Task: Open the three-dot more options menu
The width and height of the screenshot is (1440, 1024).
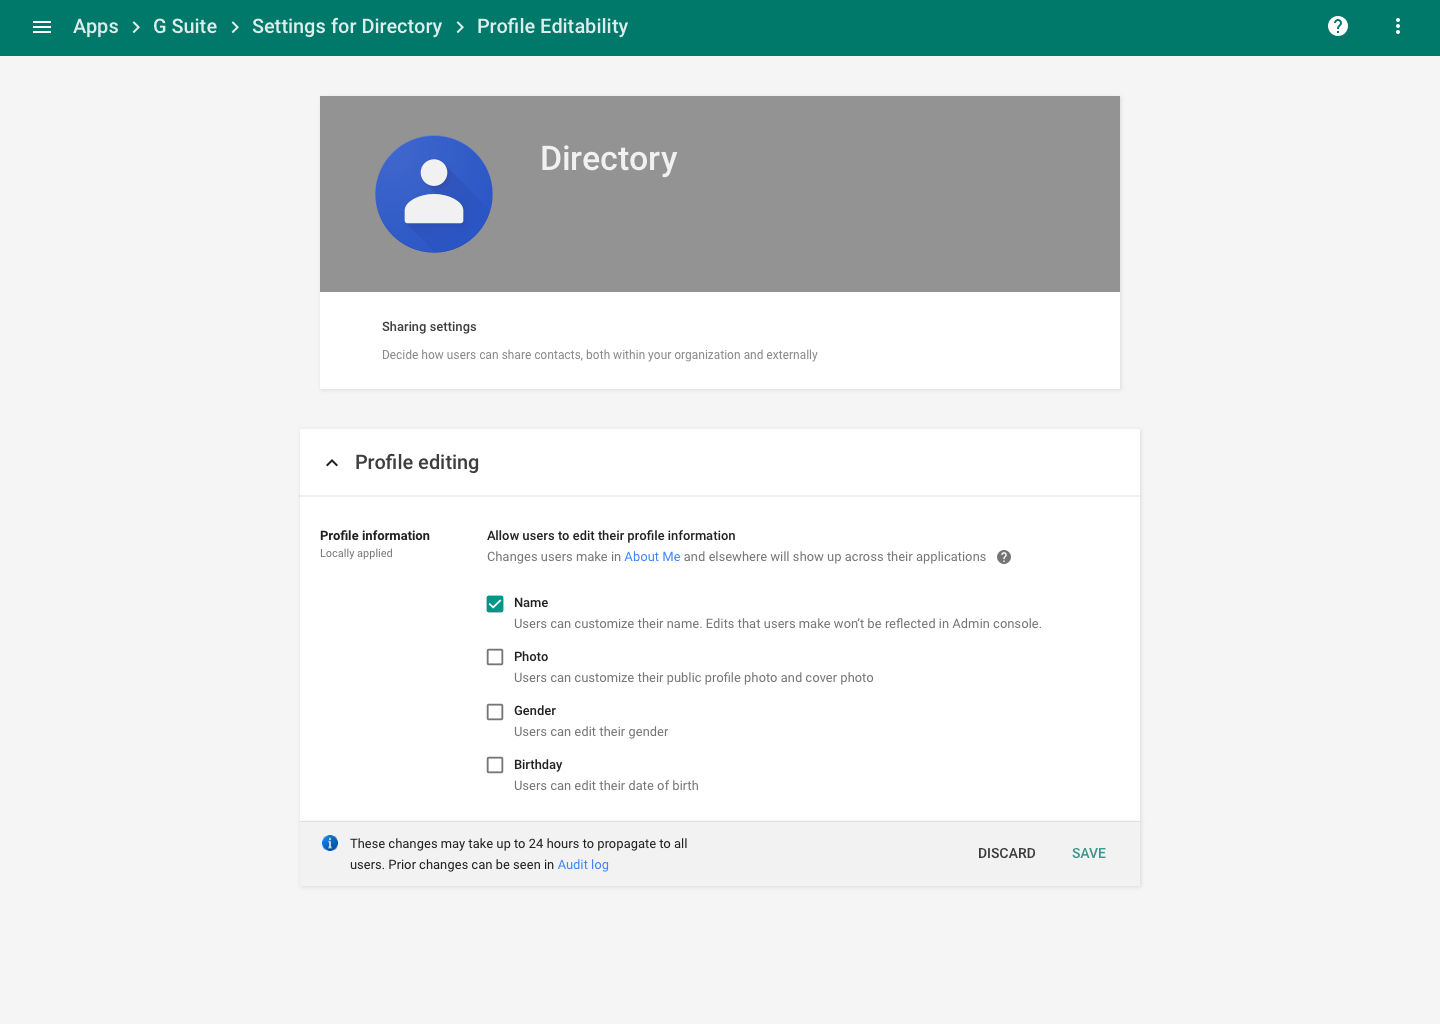Action: tap(1397, 27)
